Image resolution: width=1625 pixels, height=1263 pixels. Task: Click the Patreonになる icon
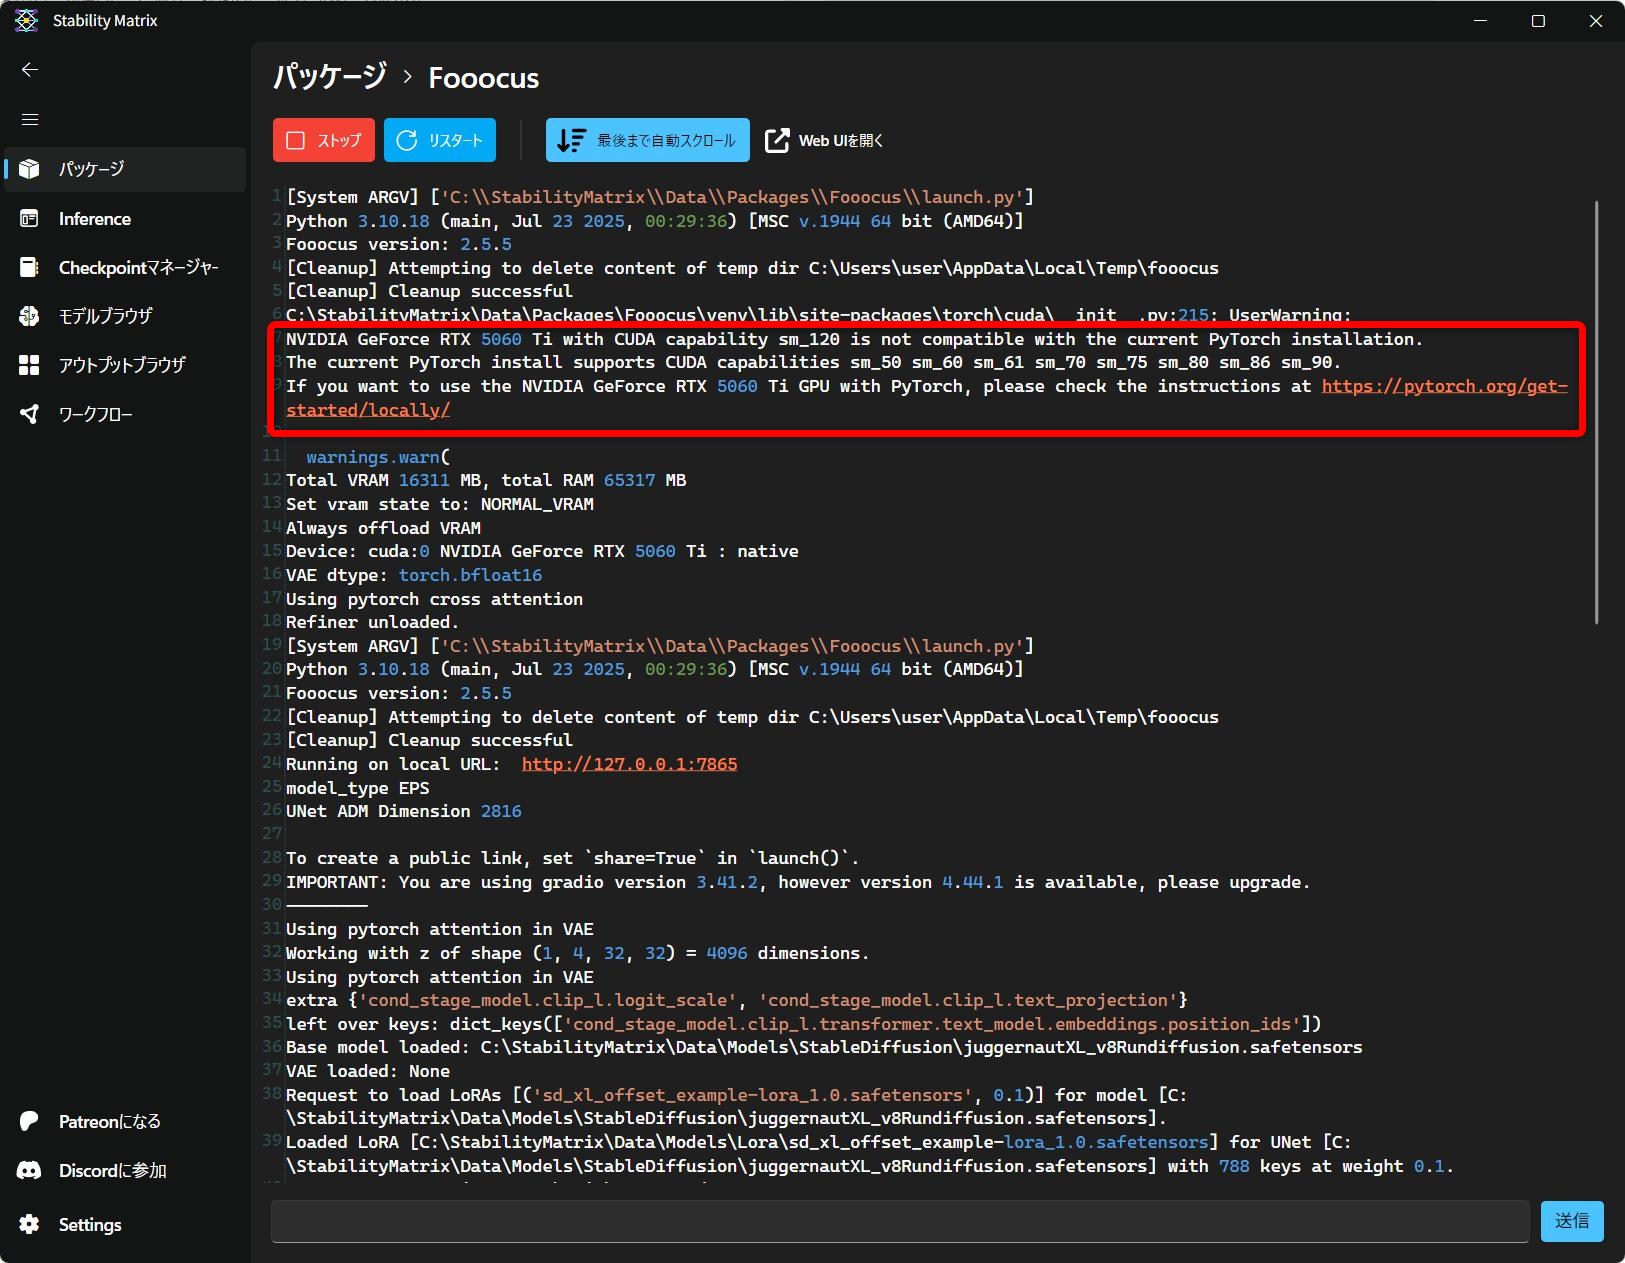(29, 1121)
